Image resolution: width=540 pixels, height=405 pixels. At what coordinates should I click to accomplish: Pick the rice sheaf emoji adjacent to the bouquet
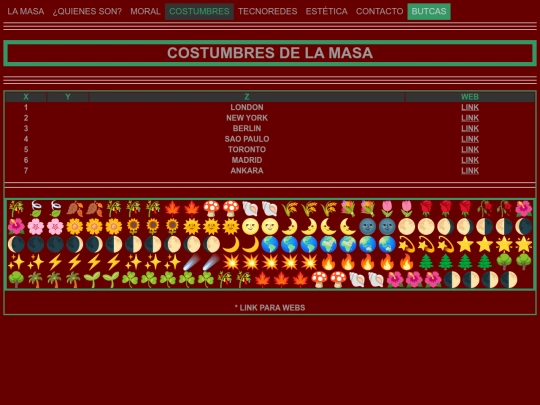click(329, 209)
